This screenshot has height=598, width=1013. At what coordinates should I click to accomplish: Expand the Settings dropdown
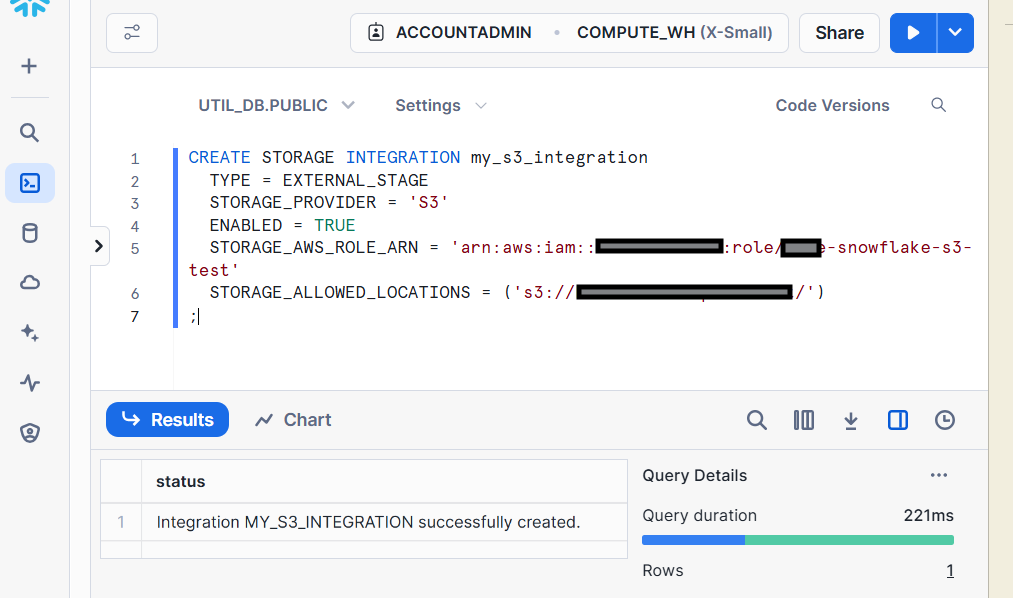tap(441, 105)
